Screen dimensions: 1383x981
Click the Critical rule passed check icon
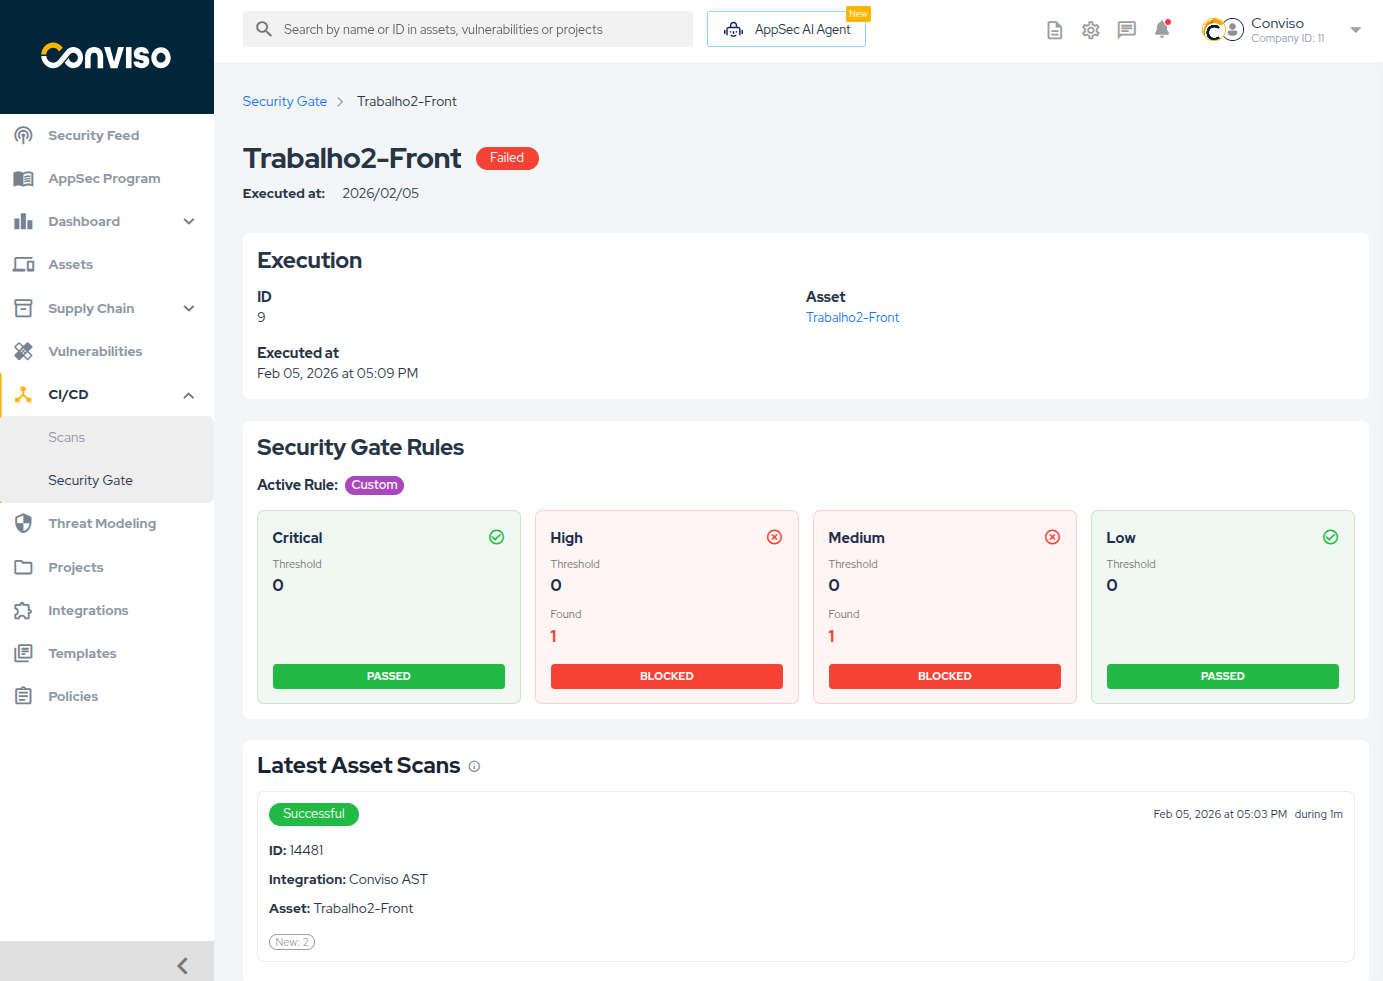click(496, 537)
